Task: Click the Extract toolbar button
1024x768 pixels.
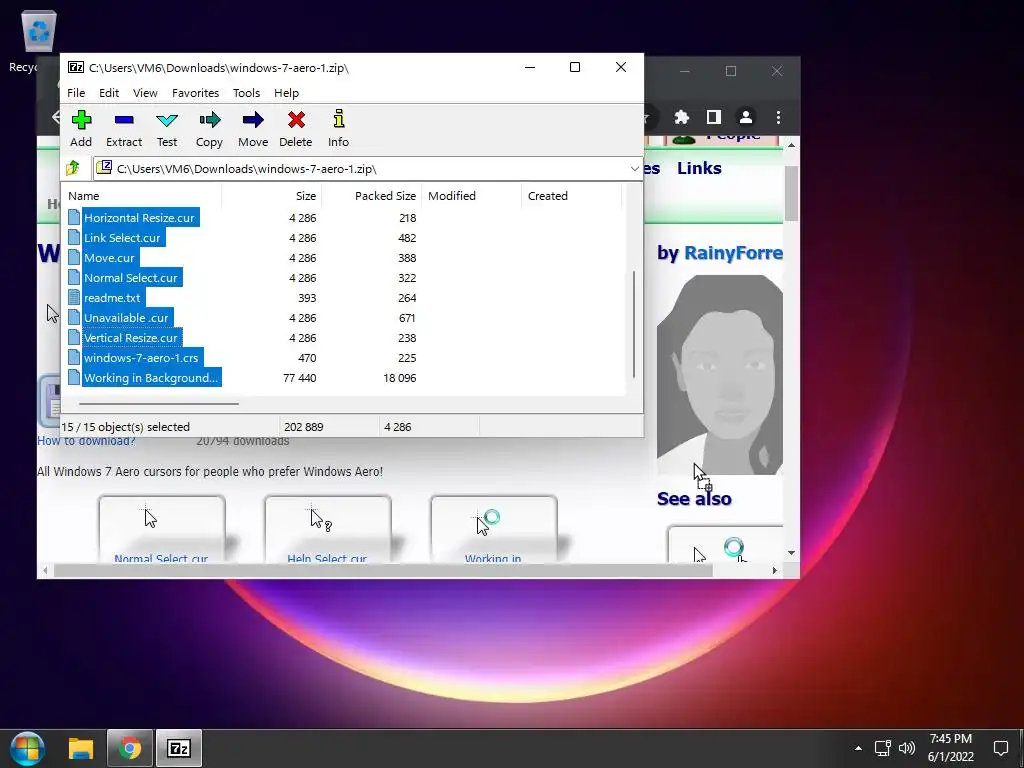Action: [124, 129]
